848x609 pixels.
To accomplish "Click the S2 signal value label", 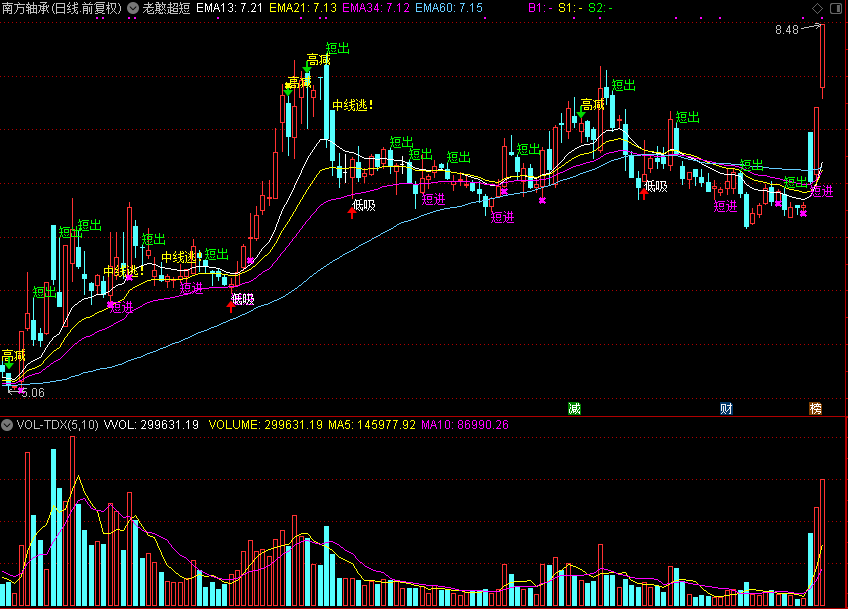I will click(600, 8).
